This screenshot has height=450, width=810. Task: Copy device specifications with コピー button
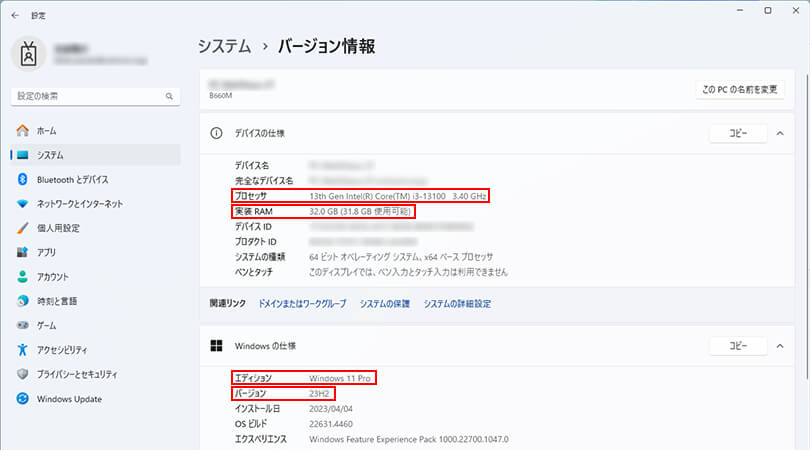click(738, 133)
